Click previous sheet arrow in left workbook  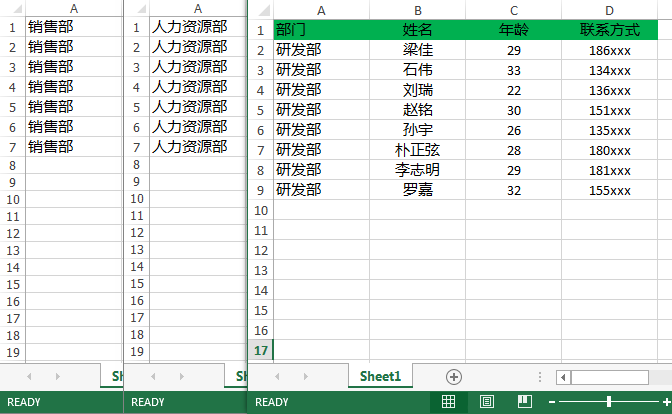coord(29,377)
